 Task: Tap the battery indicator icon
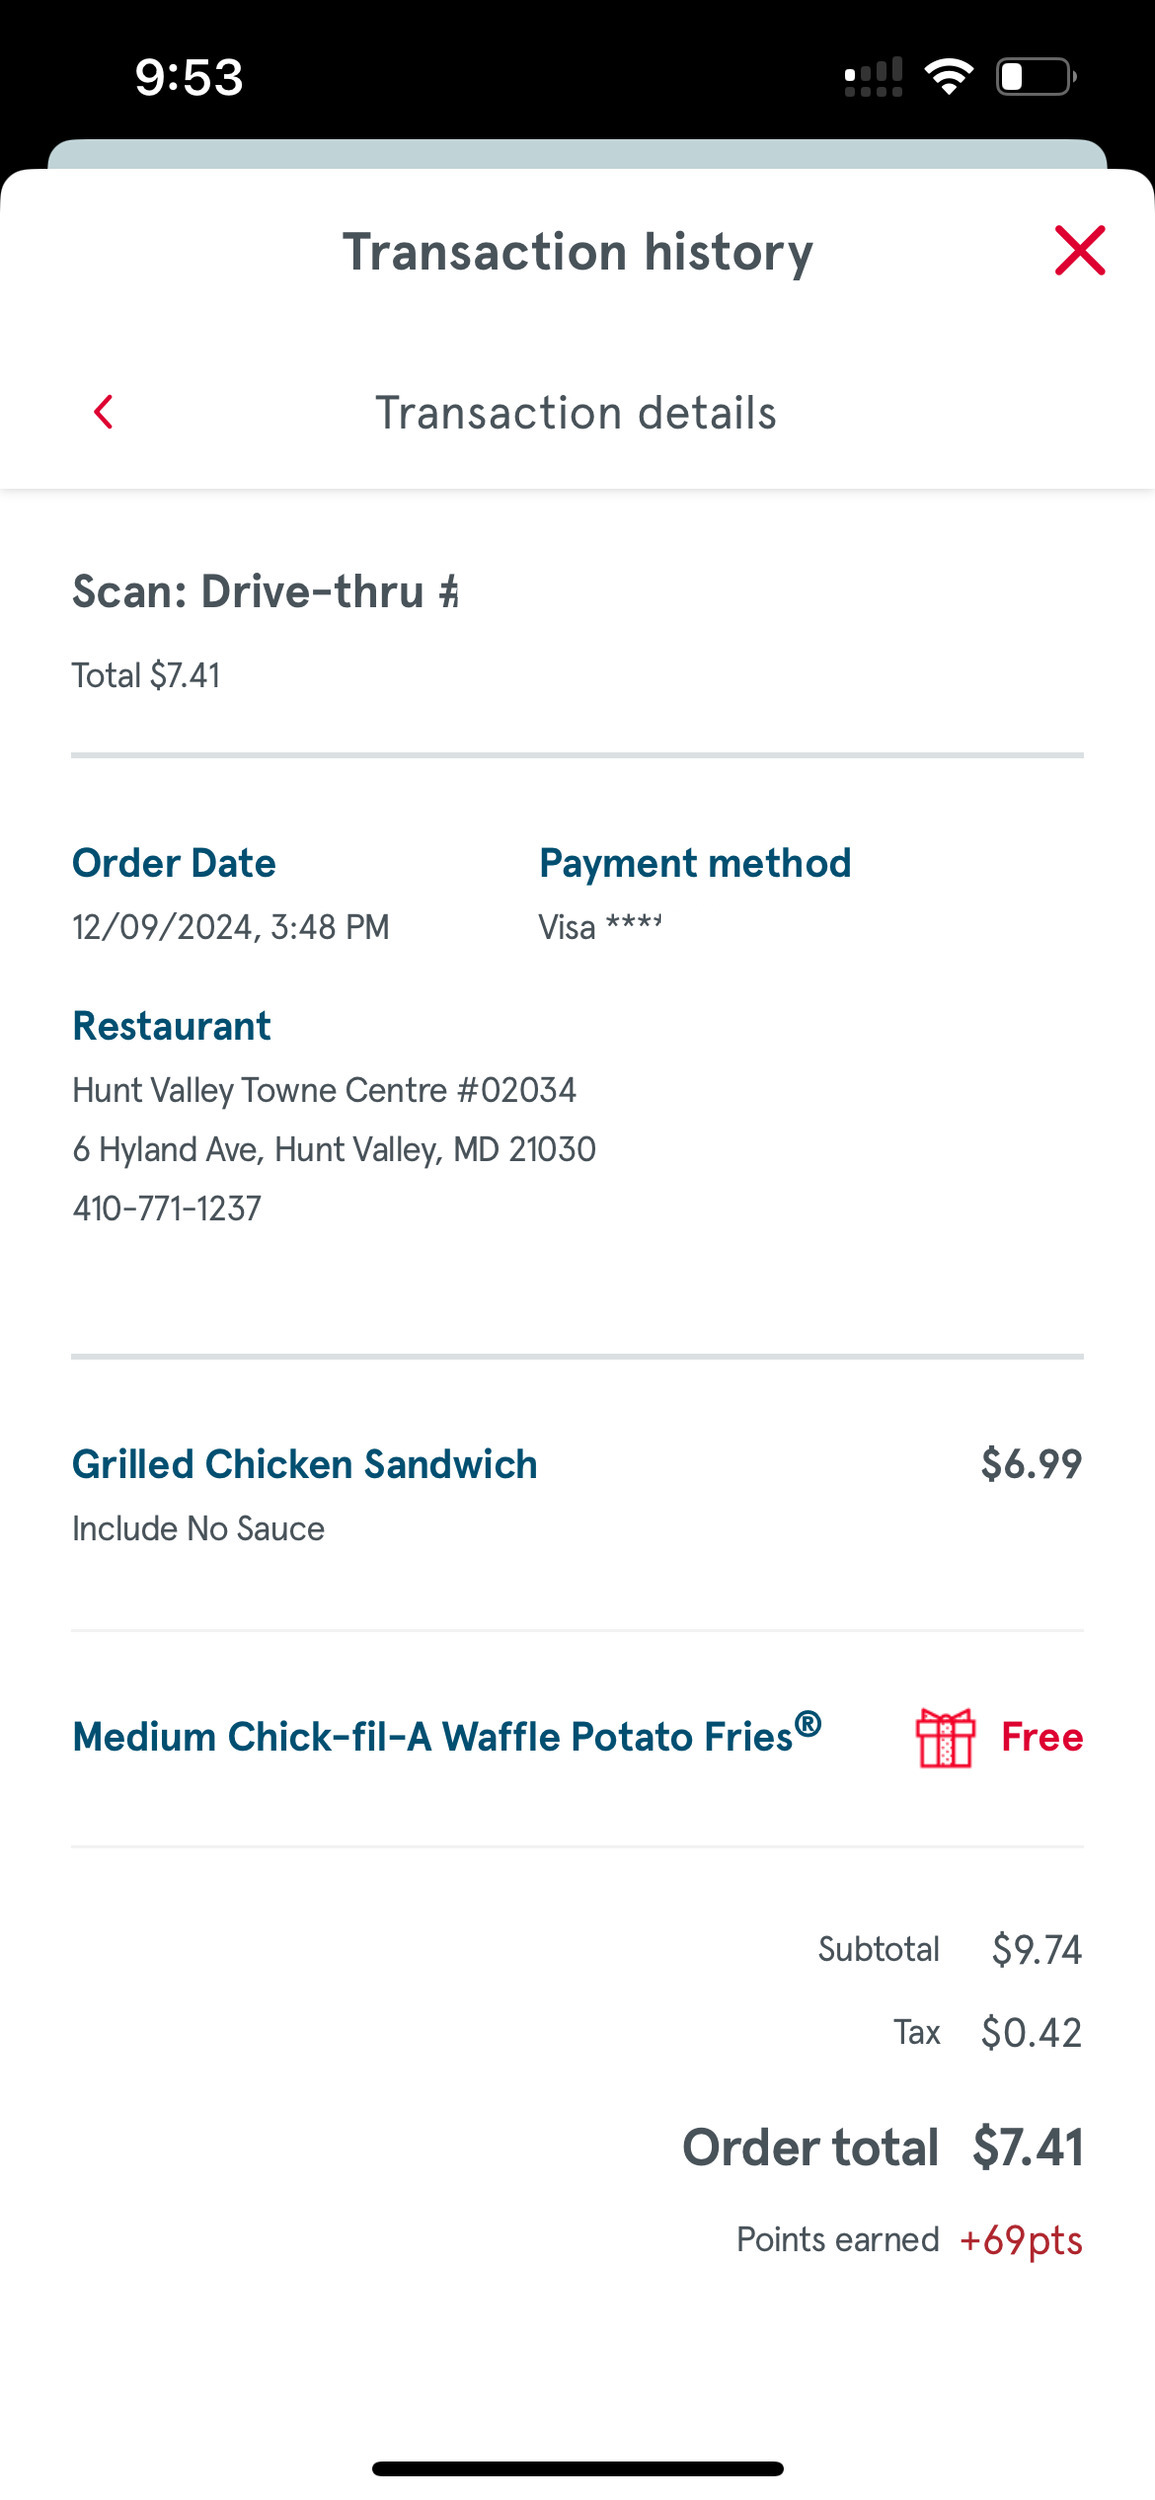click(x=1035, y=77)
